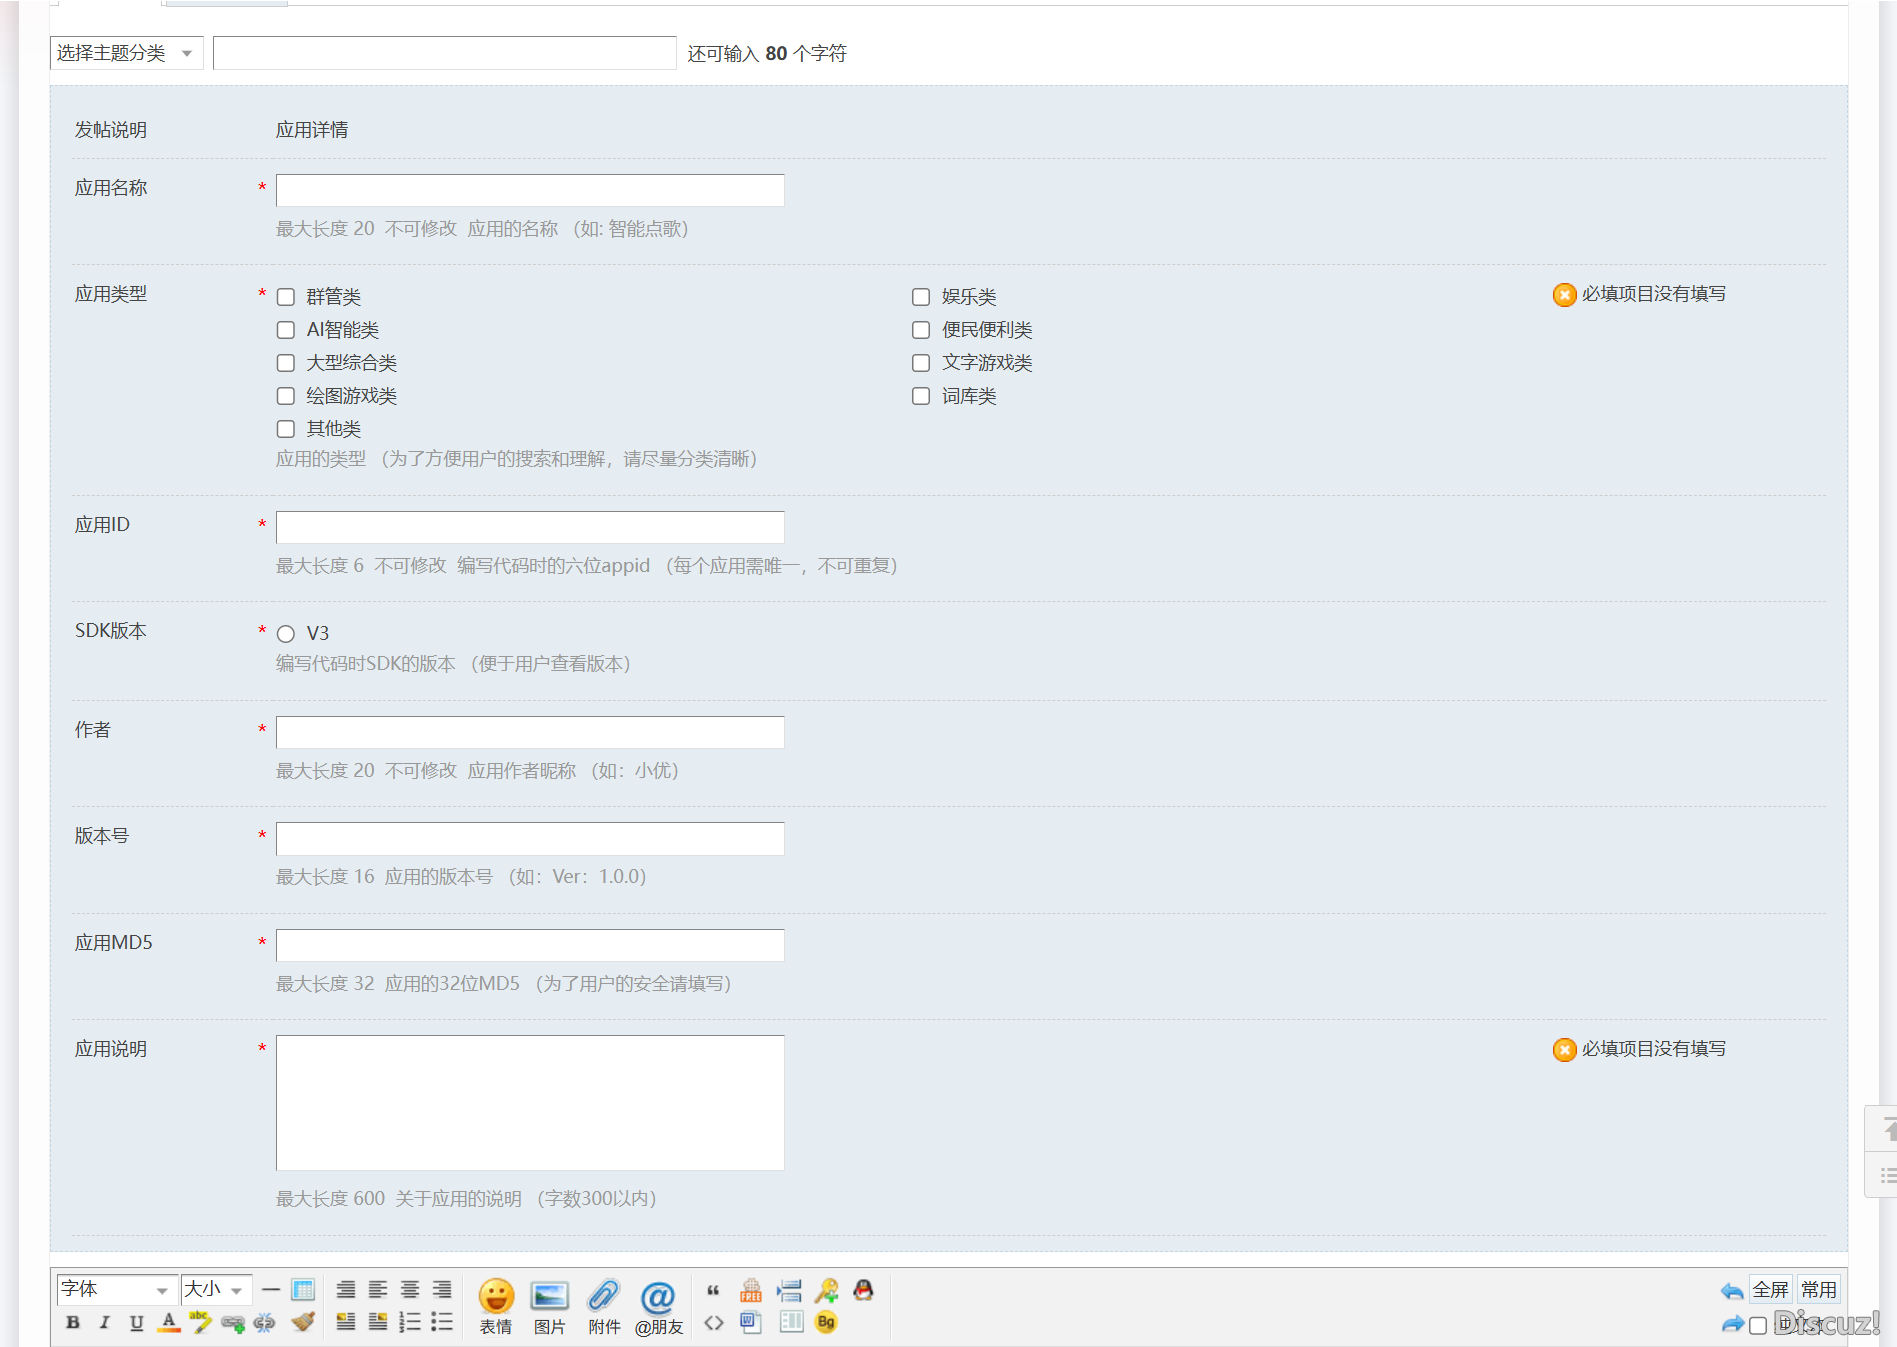Insert a table using the table icon

pyautogui.click(x=303, y=1290)
